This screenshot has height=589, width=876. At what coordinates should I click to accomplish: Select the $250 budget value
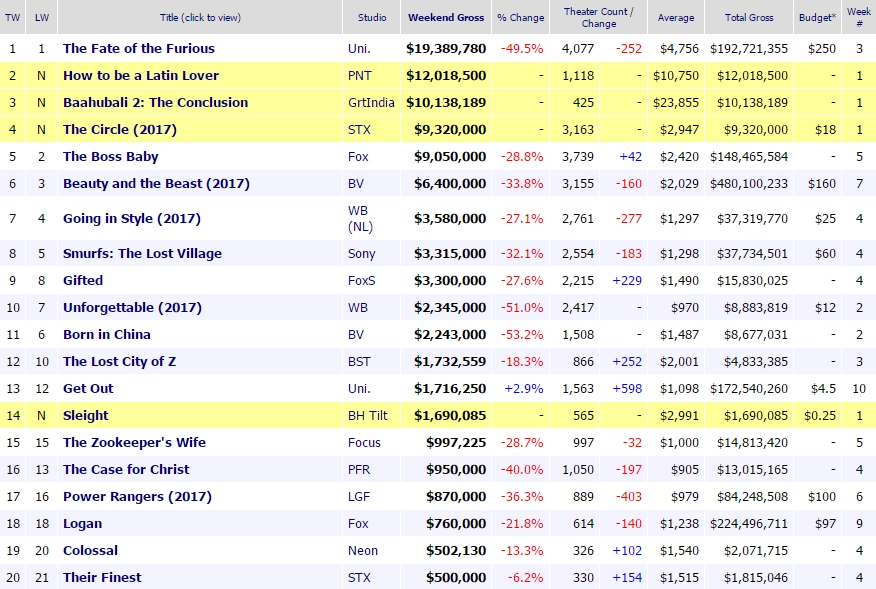822,49
